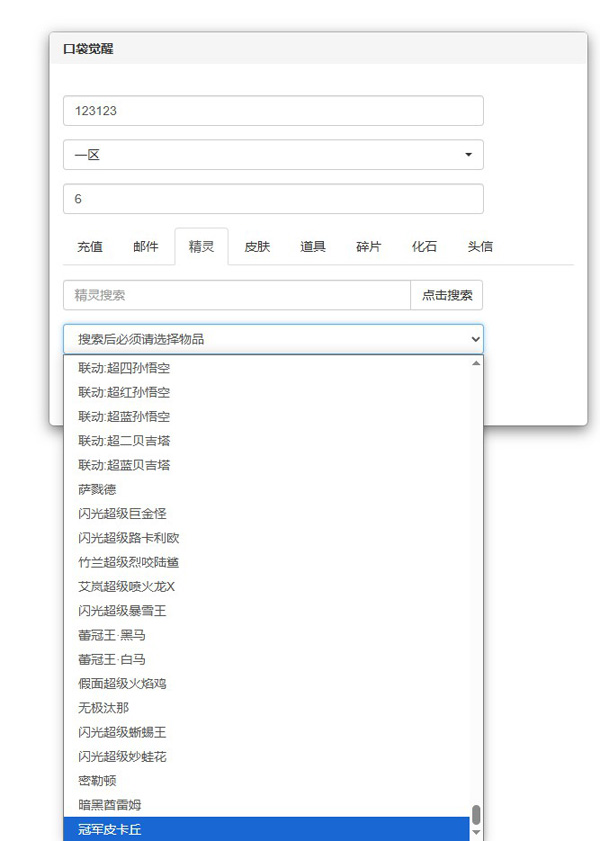Pick 闪光超级蜥蜴王 option
The image size is (600, 841).
tap(266, 732)
